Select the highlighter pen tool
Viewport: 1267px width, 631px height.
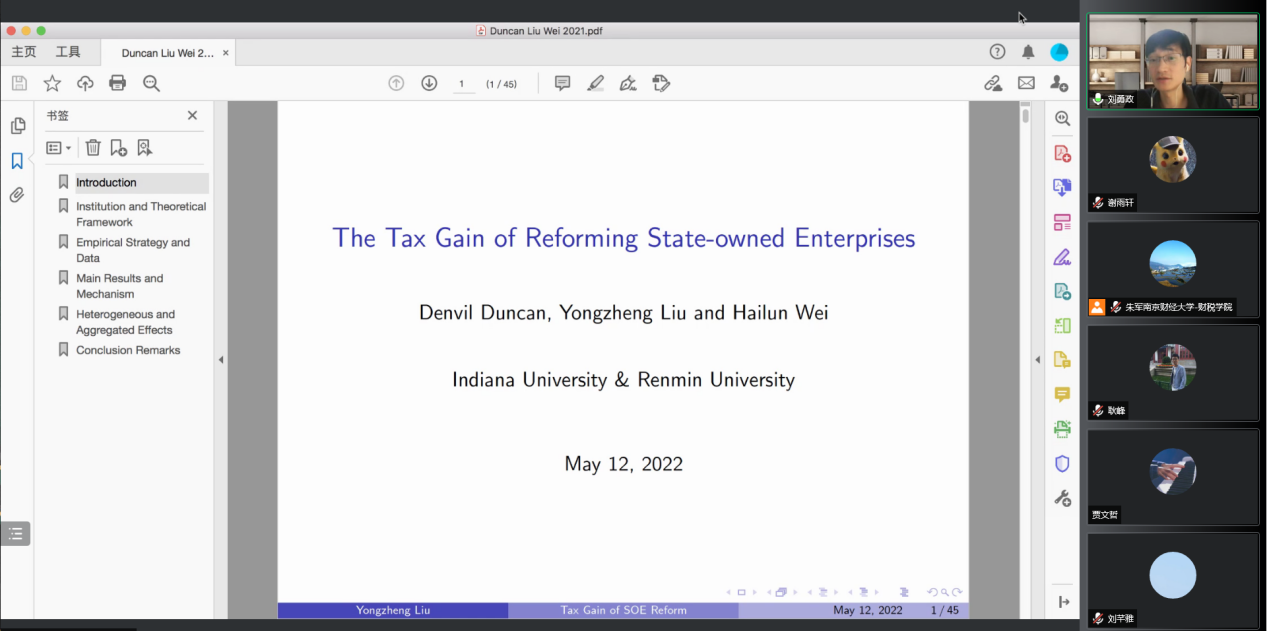595,83
